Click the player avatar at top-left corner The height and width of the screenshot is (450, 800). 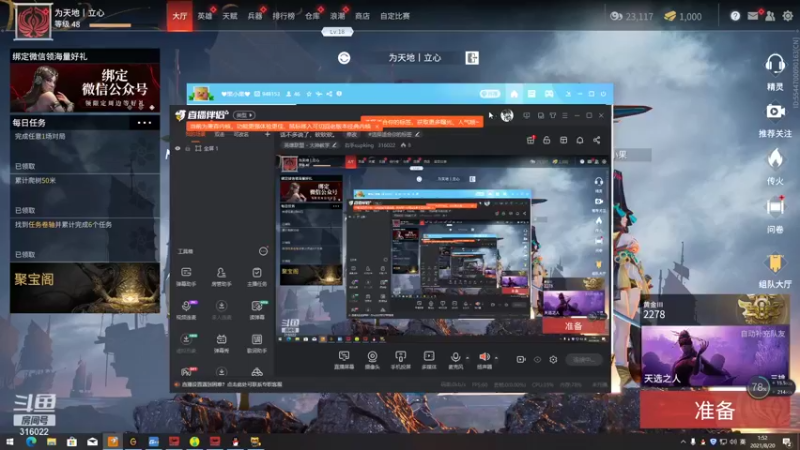tap(33, 21)
